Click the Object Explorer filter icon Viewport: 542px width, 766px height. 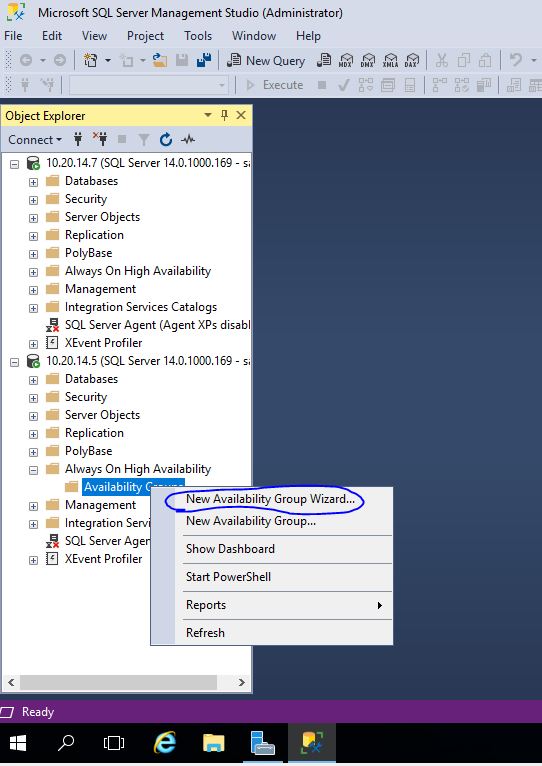click(x=144, y=140)
